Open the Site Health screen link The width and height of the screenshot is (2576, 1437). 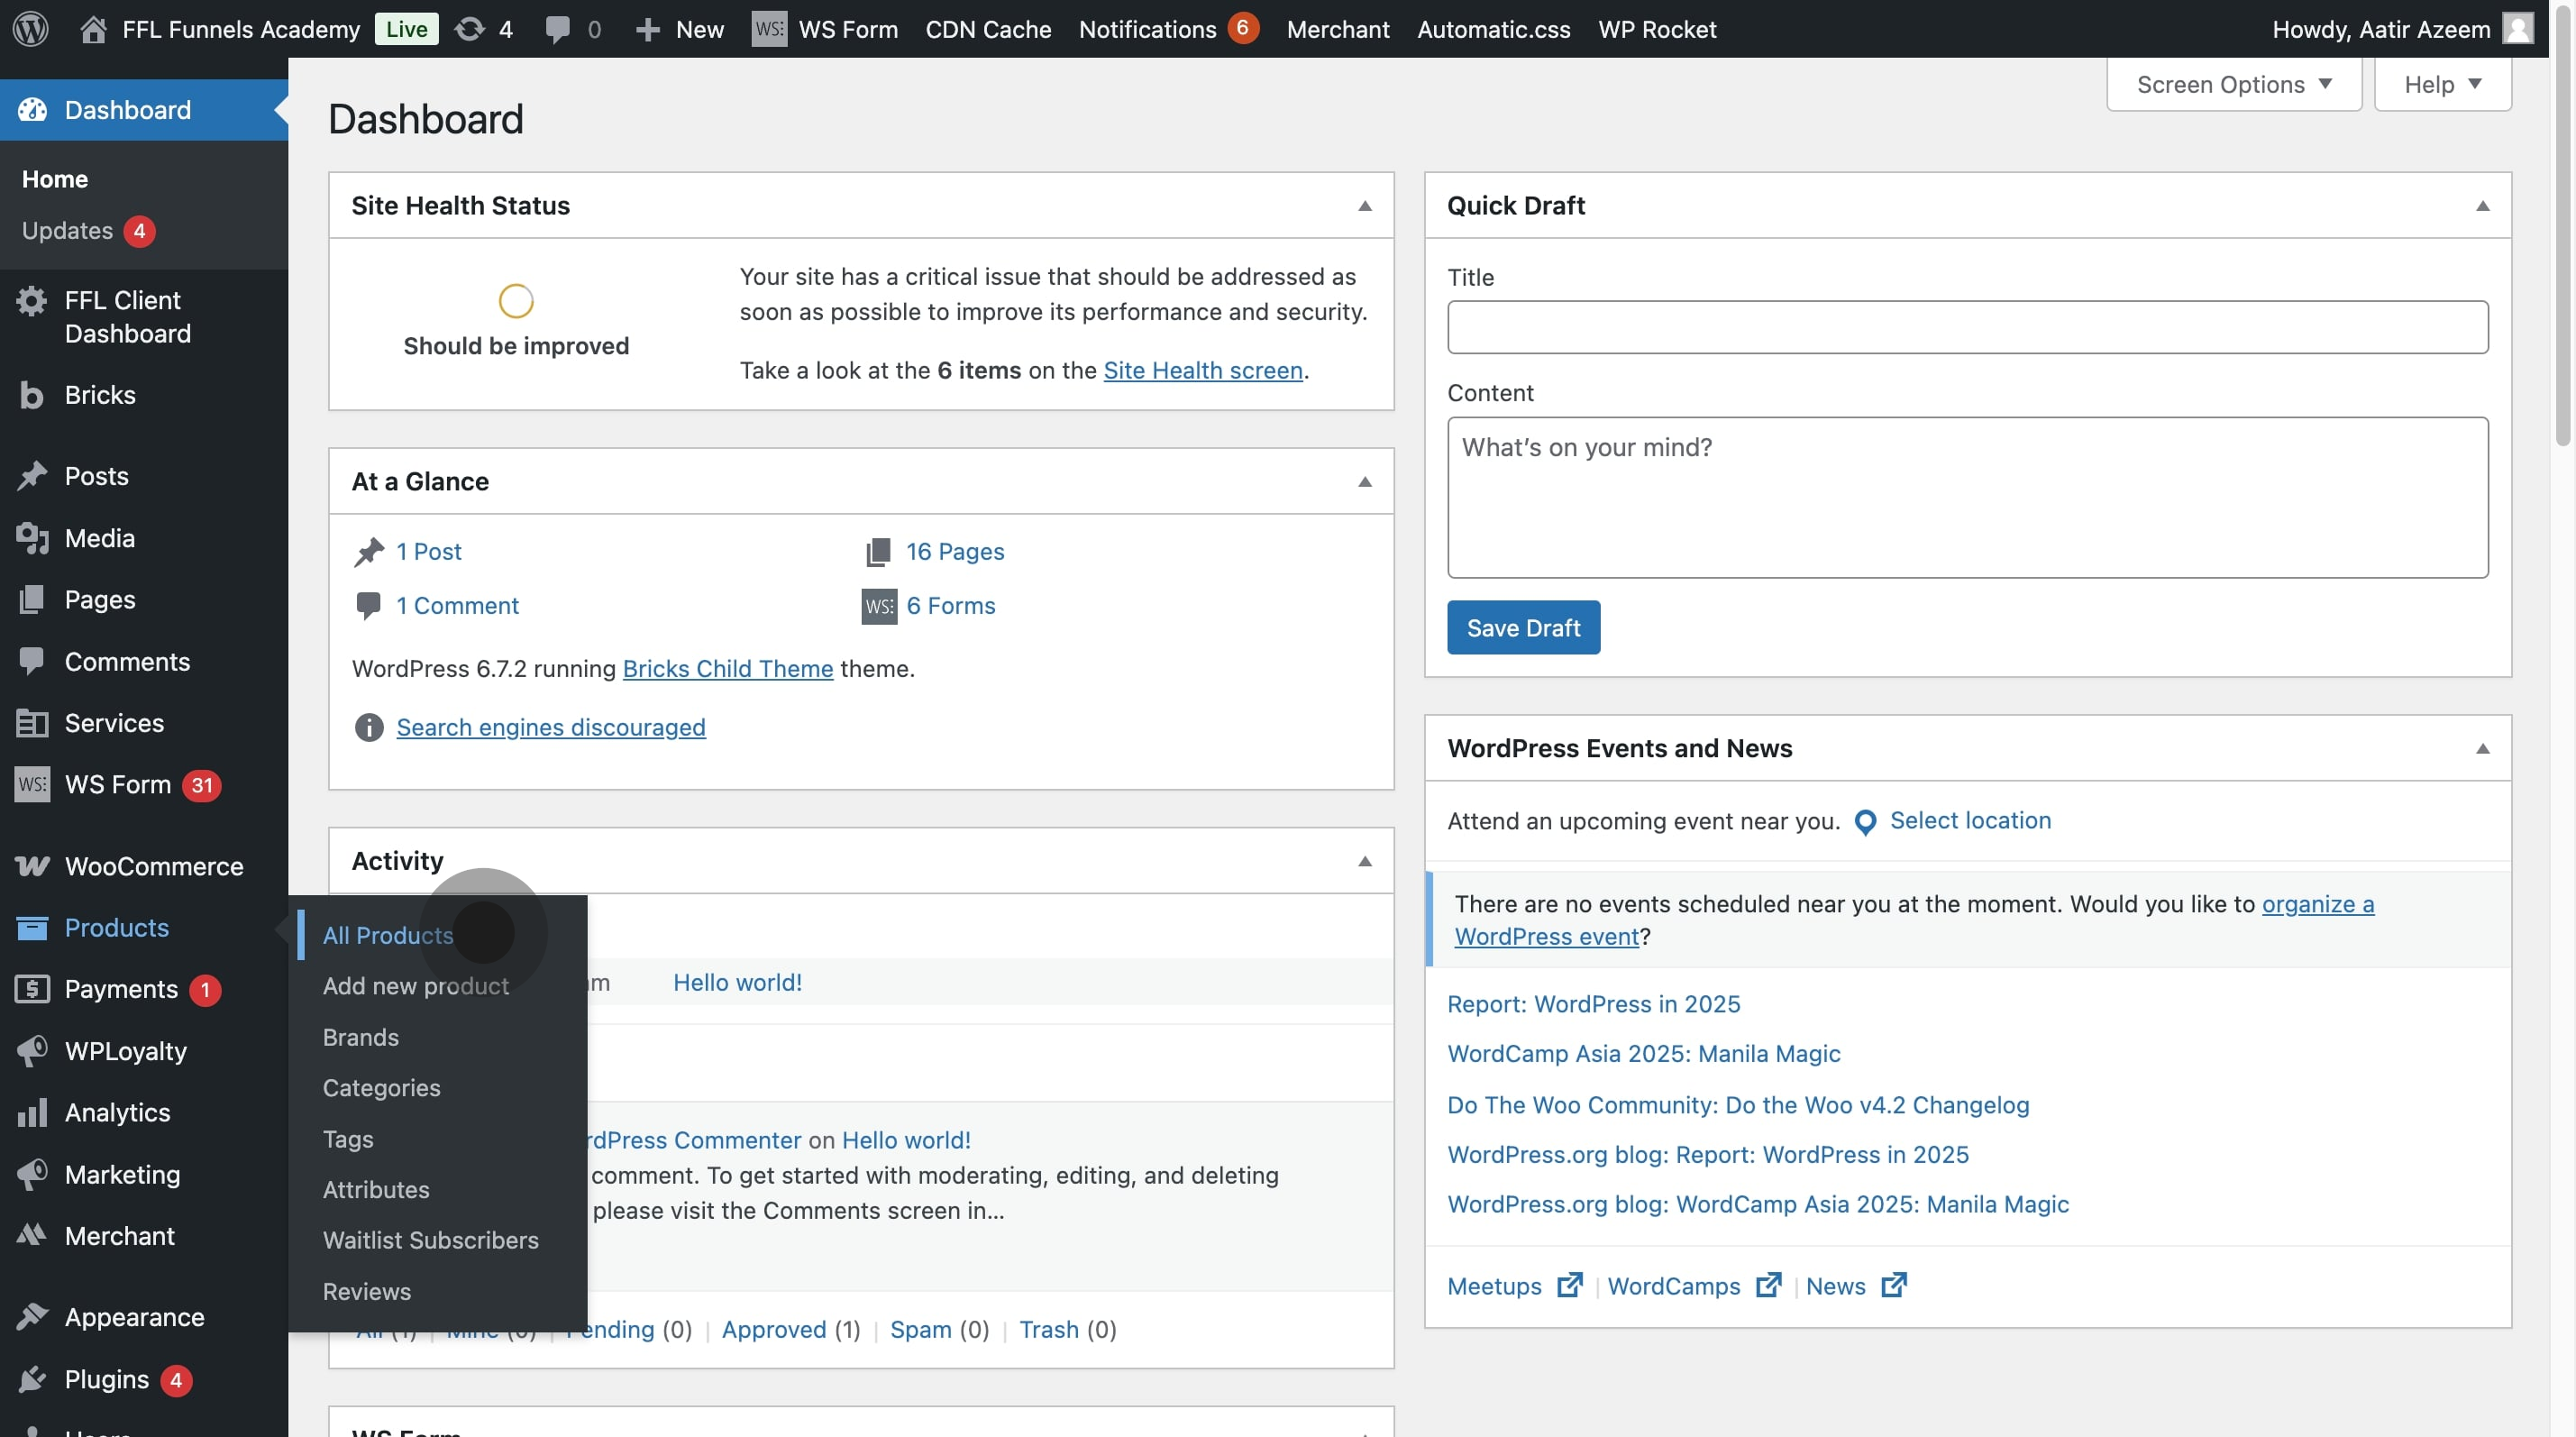1203,370
